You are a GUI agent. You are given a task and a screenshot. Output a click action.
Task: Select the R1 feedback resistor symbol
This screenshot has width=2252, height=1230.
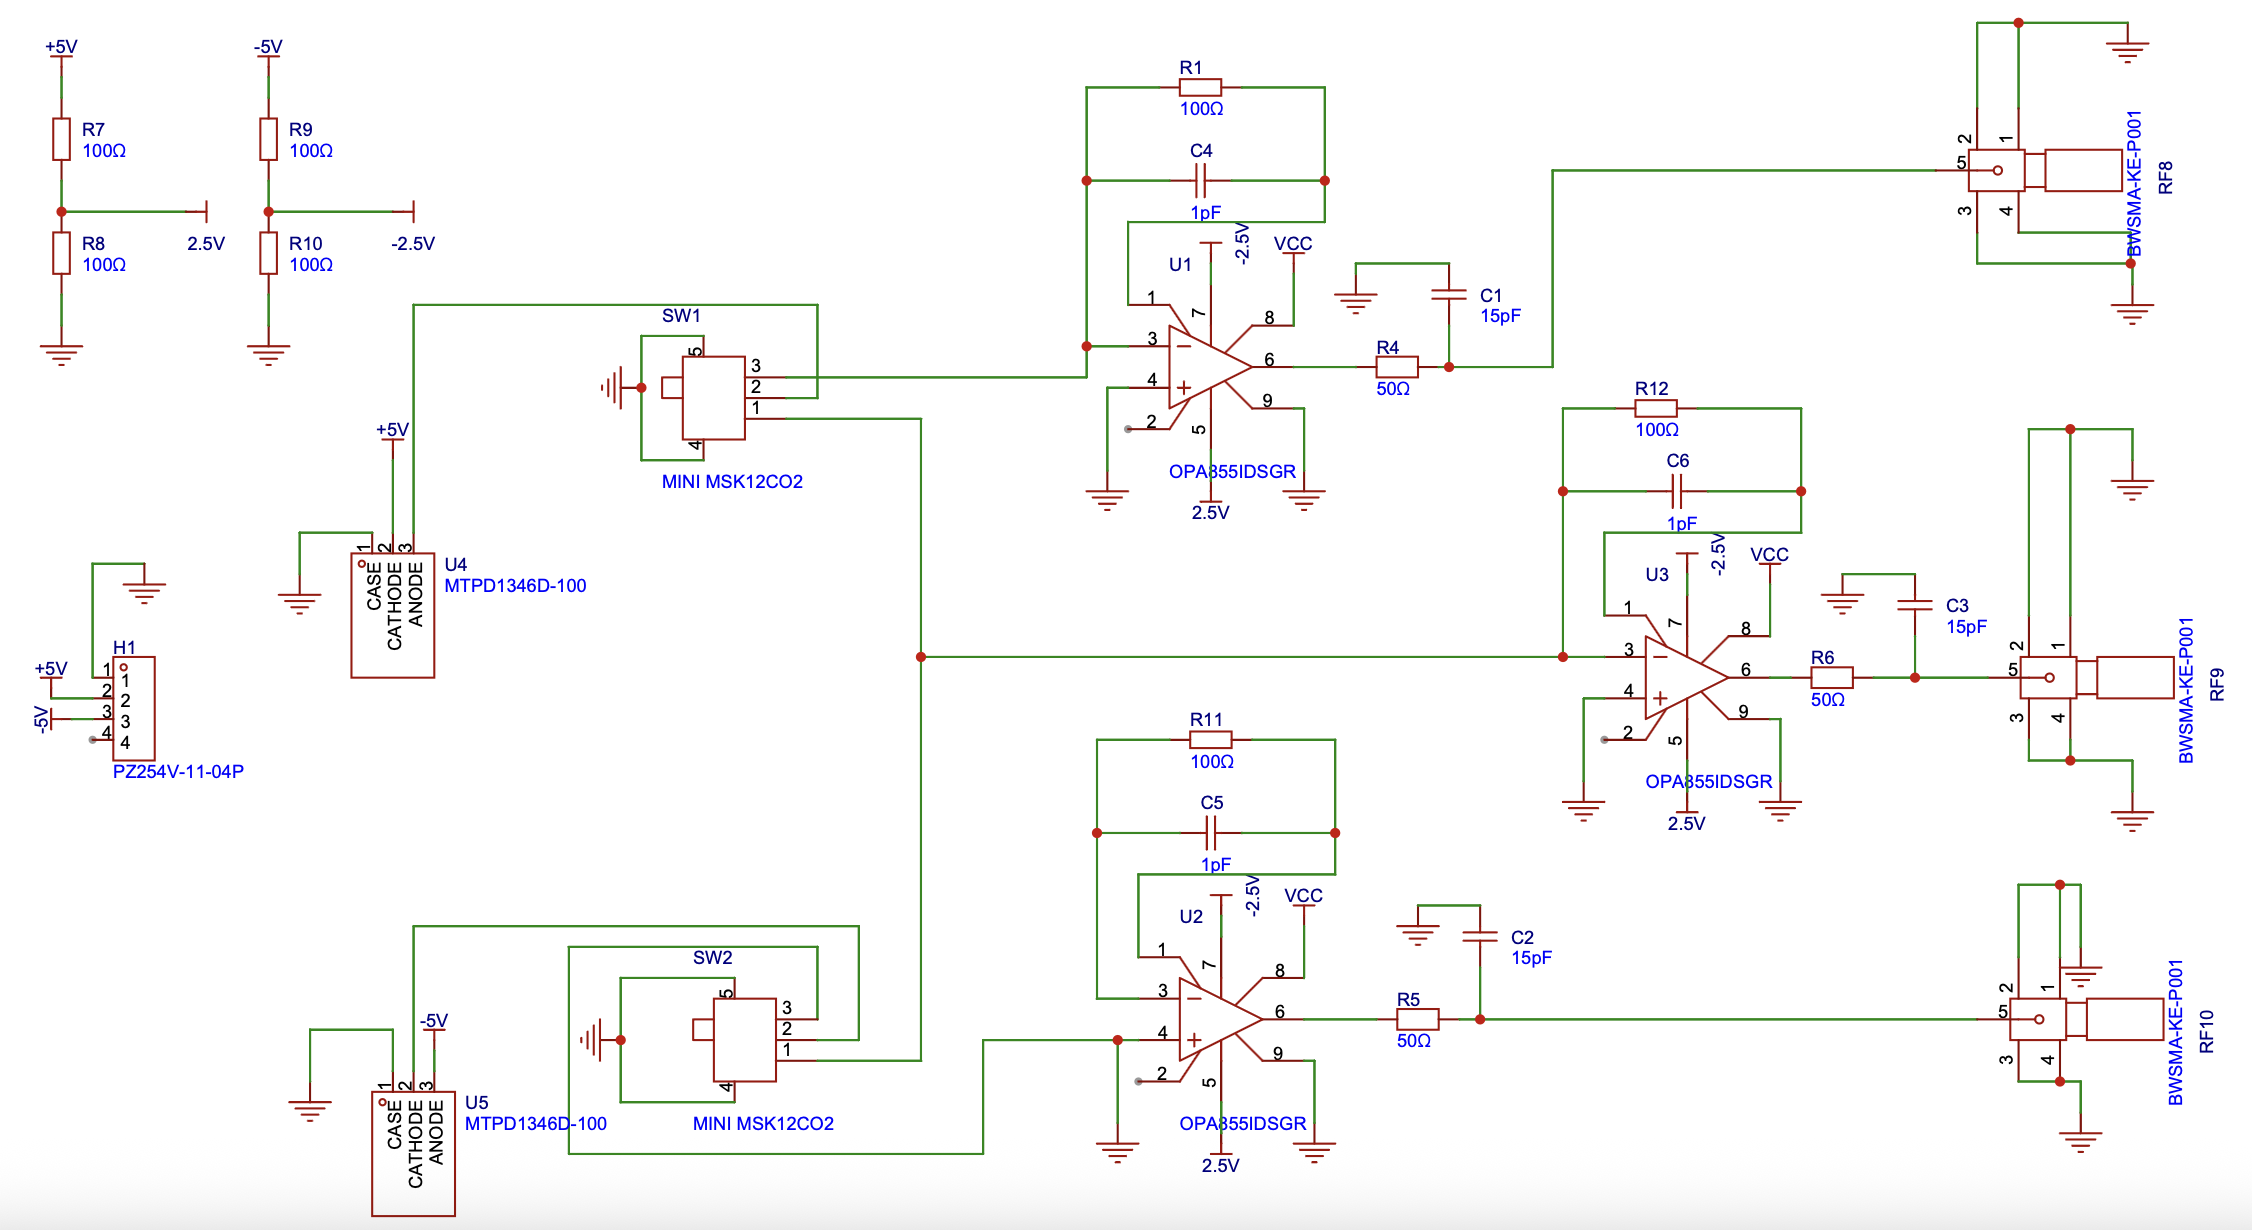1200,88
